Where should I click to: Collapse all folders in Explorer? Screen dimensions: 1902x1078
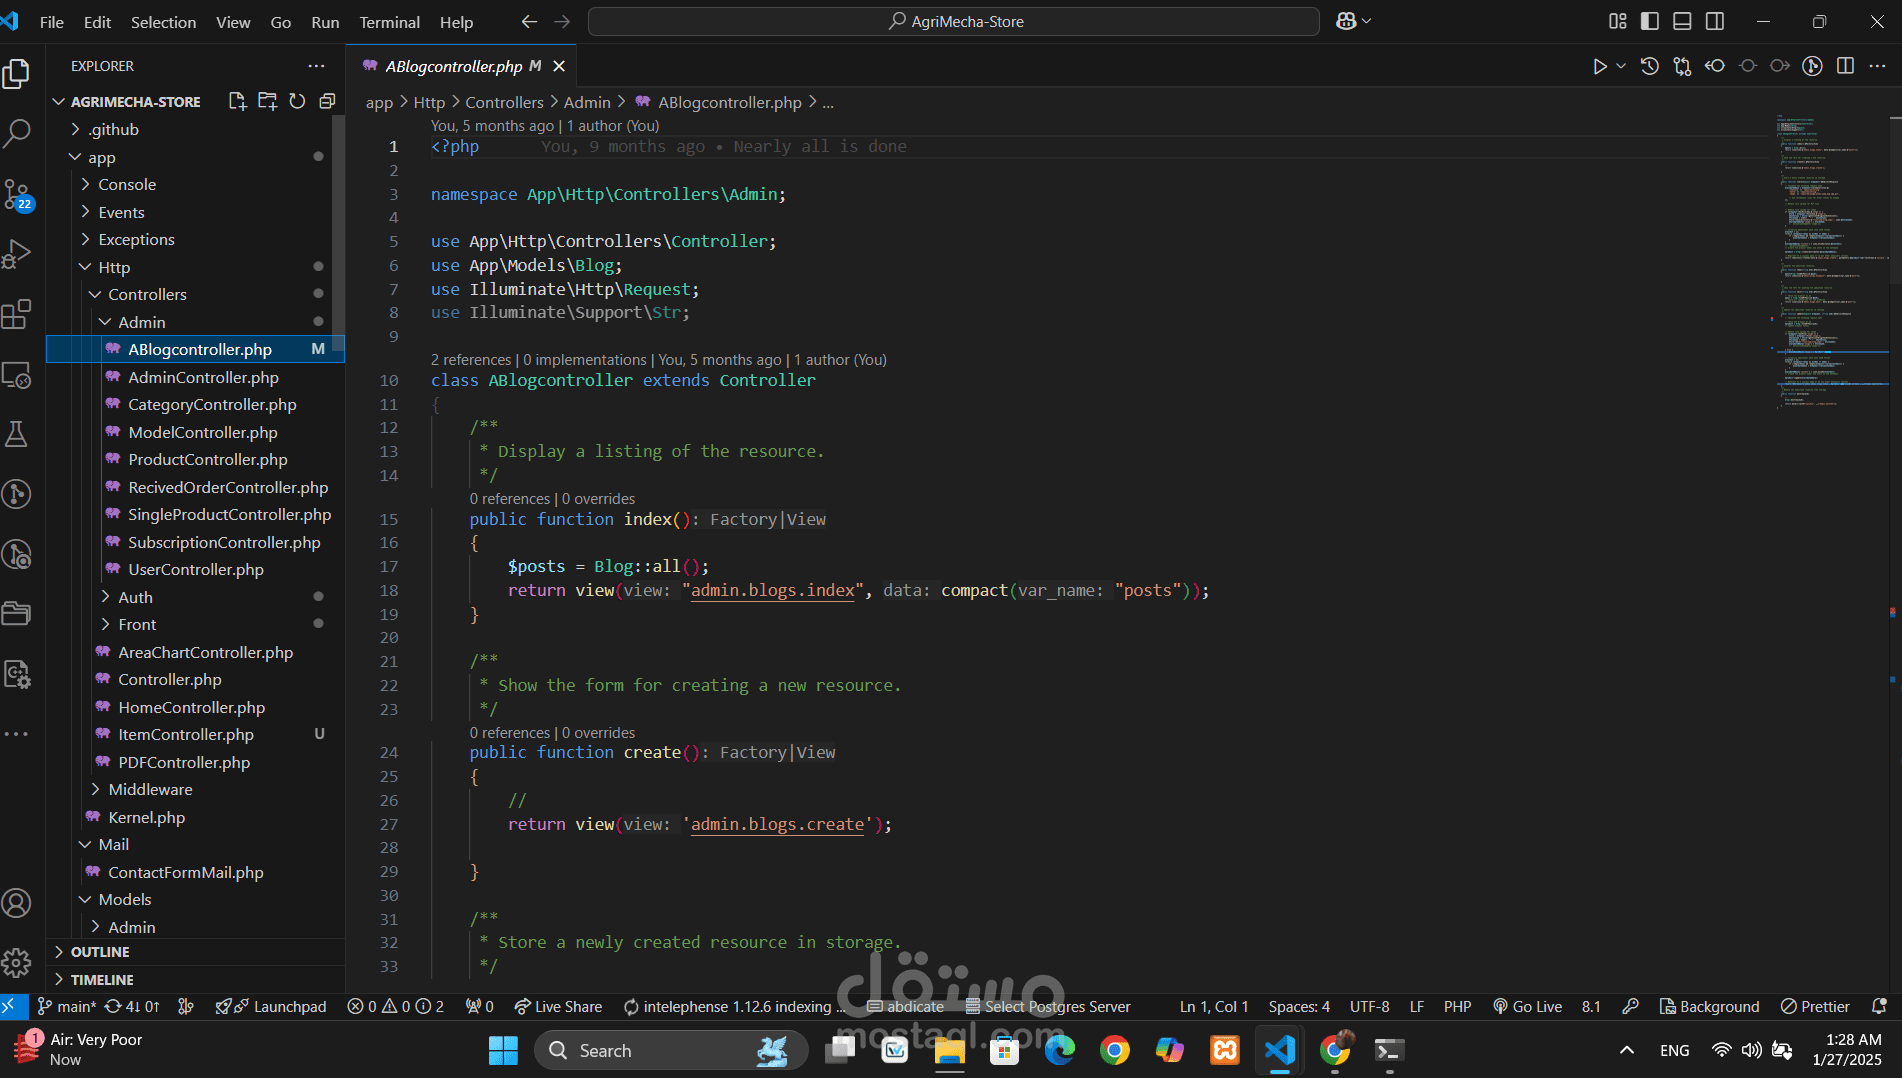327,101
